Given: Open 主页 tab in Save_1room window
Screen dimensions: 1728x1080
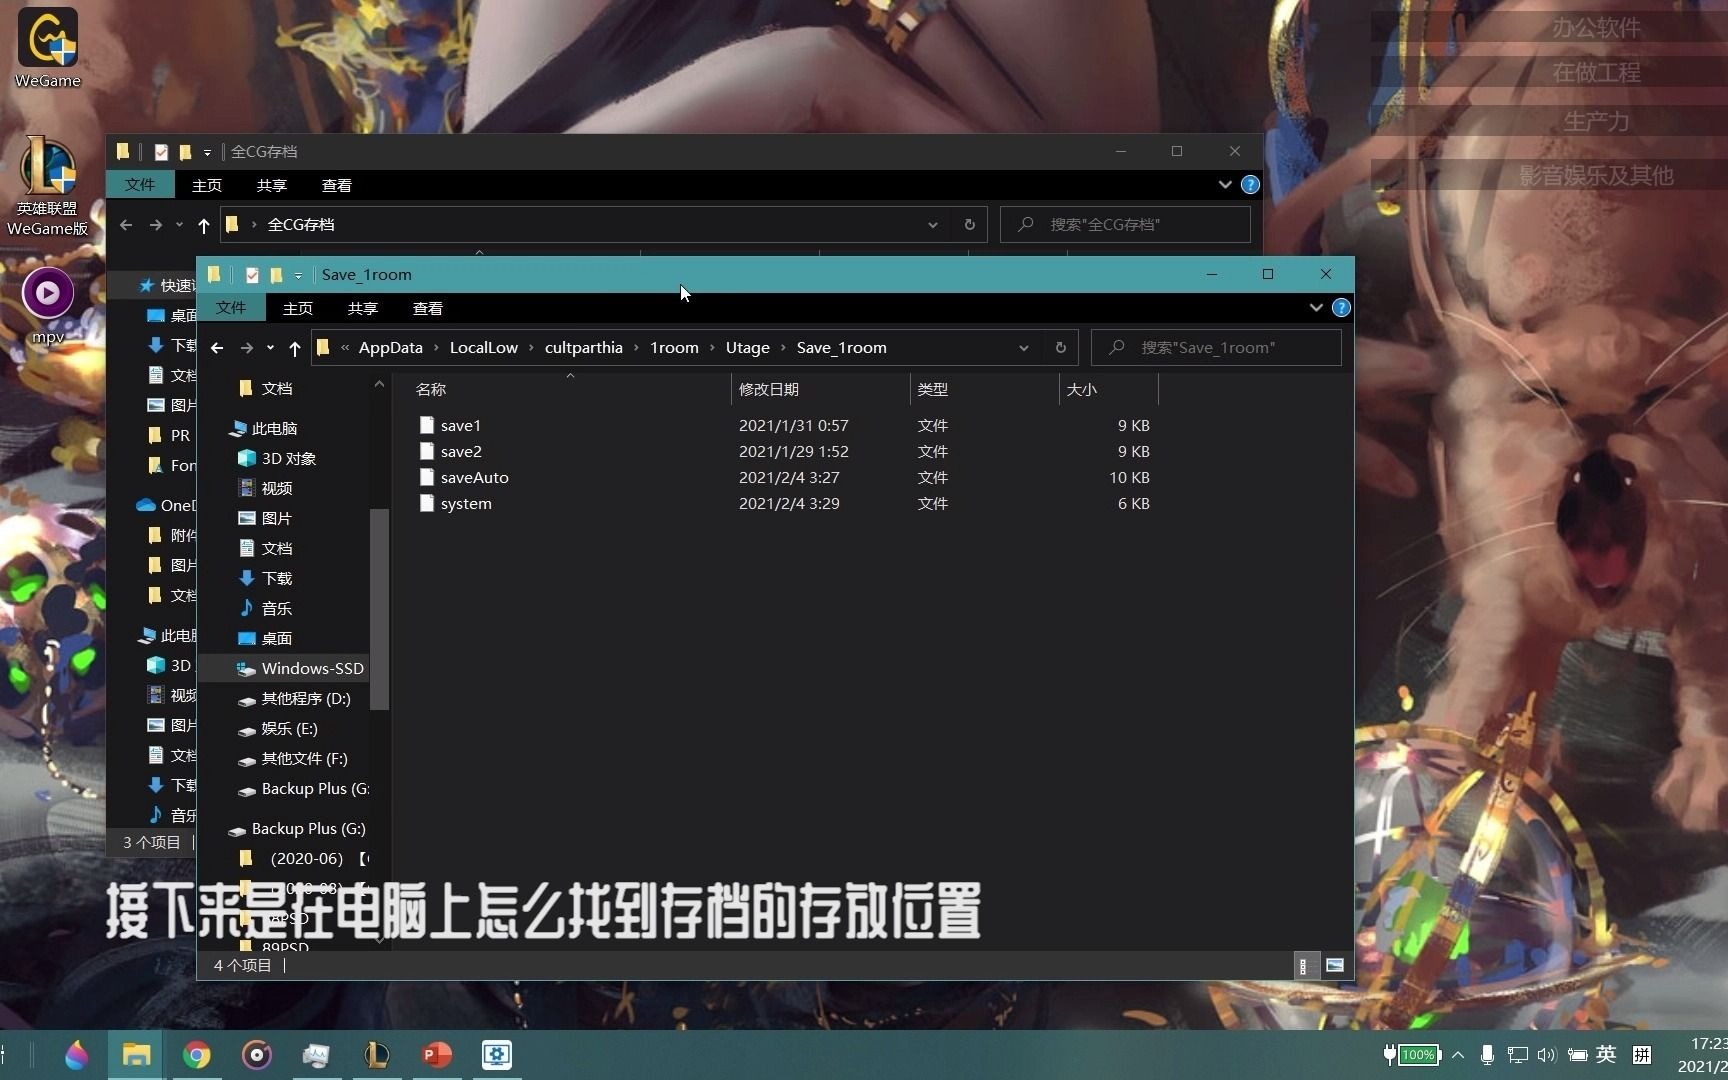Looking at the screenshot, I should pyautogui.click(x=298, y=308).
